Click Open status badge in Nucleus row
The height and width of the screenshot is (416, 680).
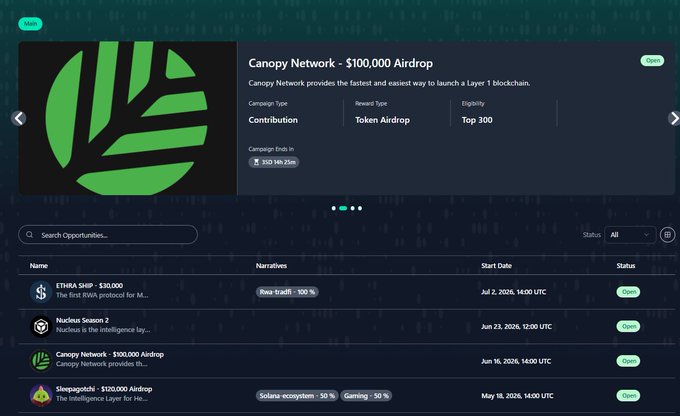628,326
